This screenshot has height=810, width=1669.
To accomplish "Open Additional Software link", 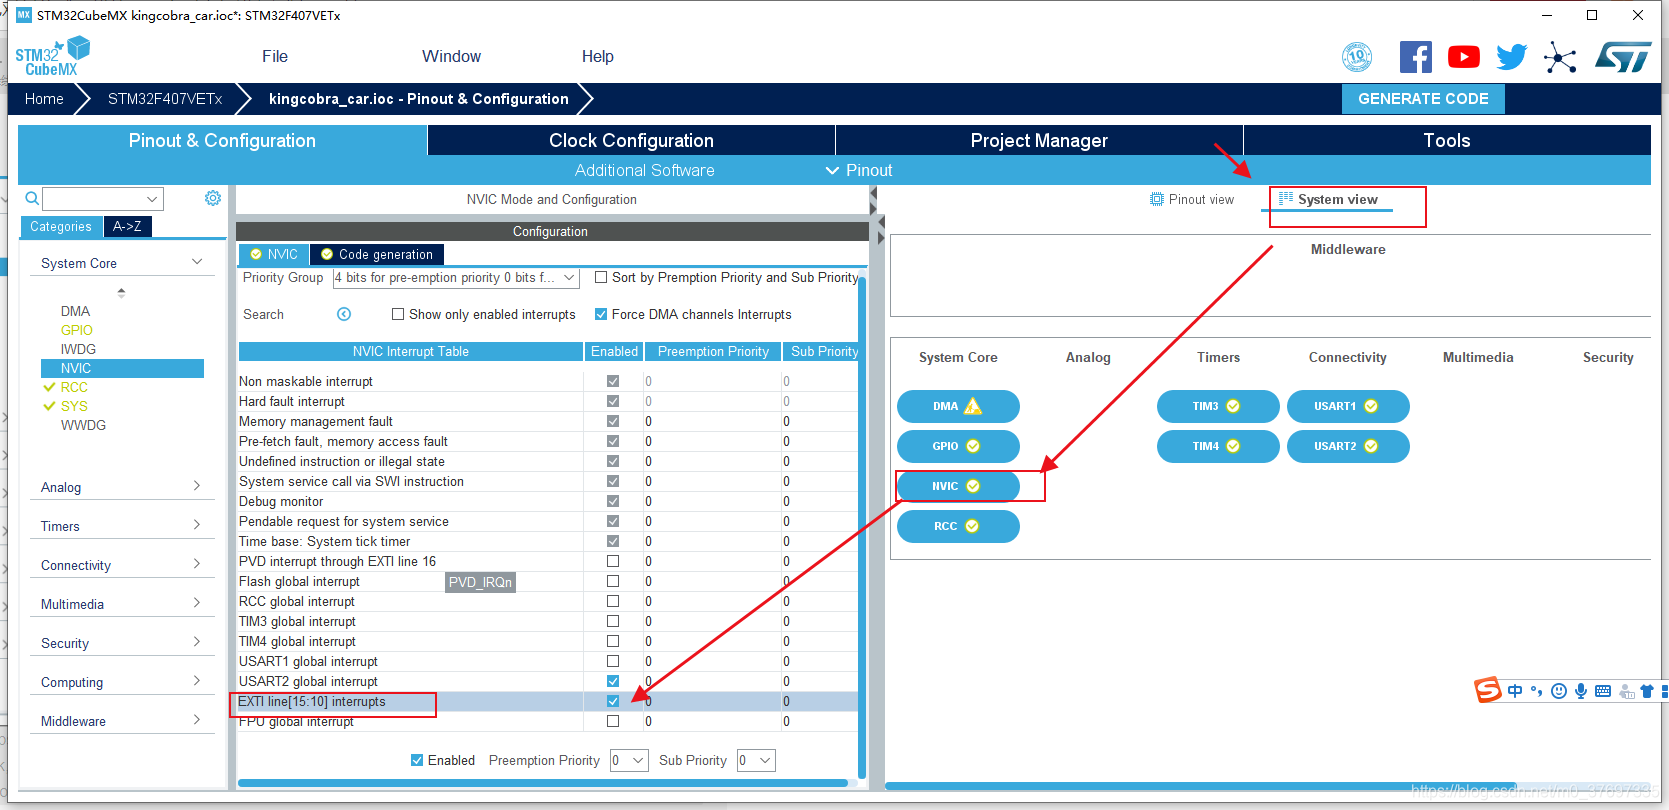I will 644,170.
